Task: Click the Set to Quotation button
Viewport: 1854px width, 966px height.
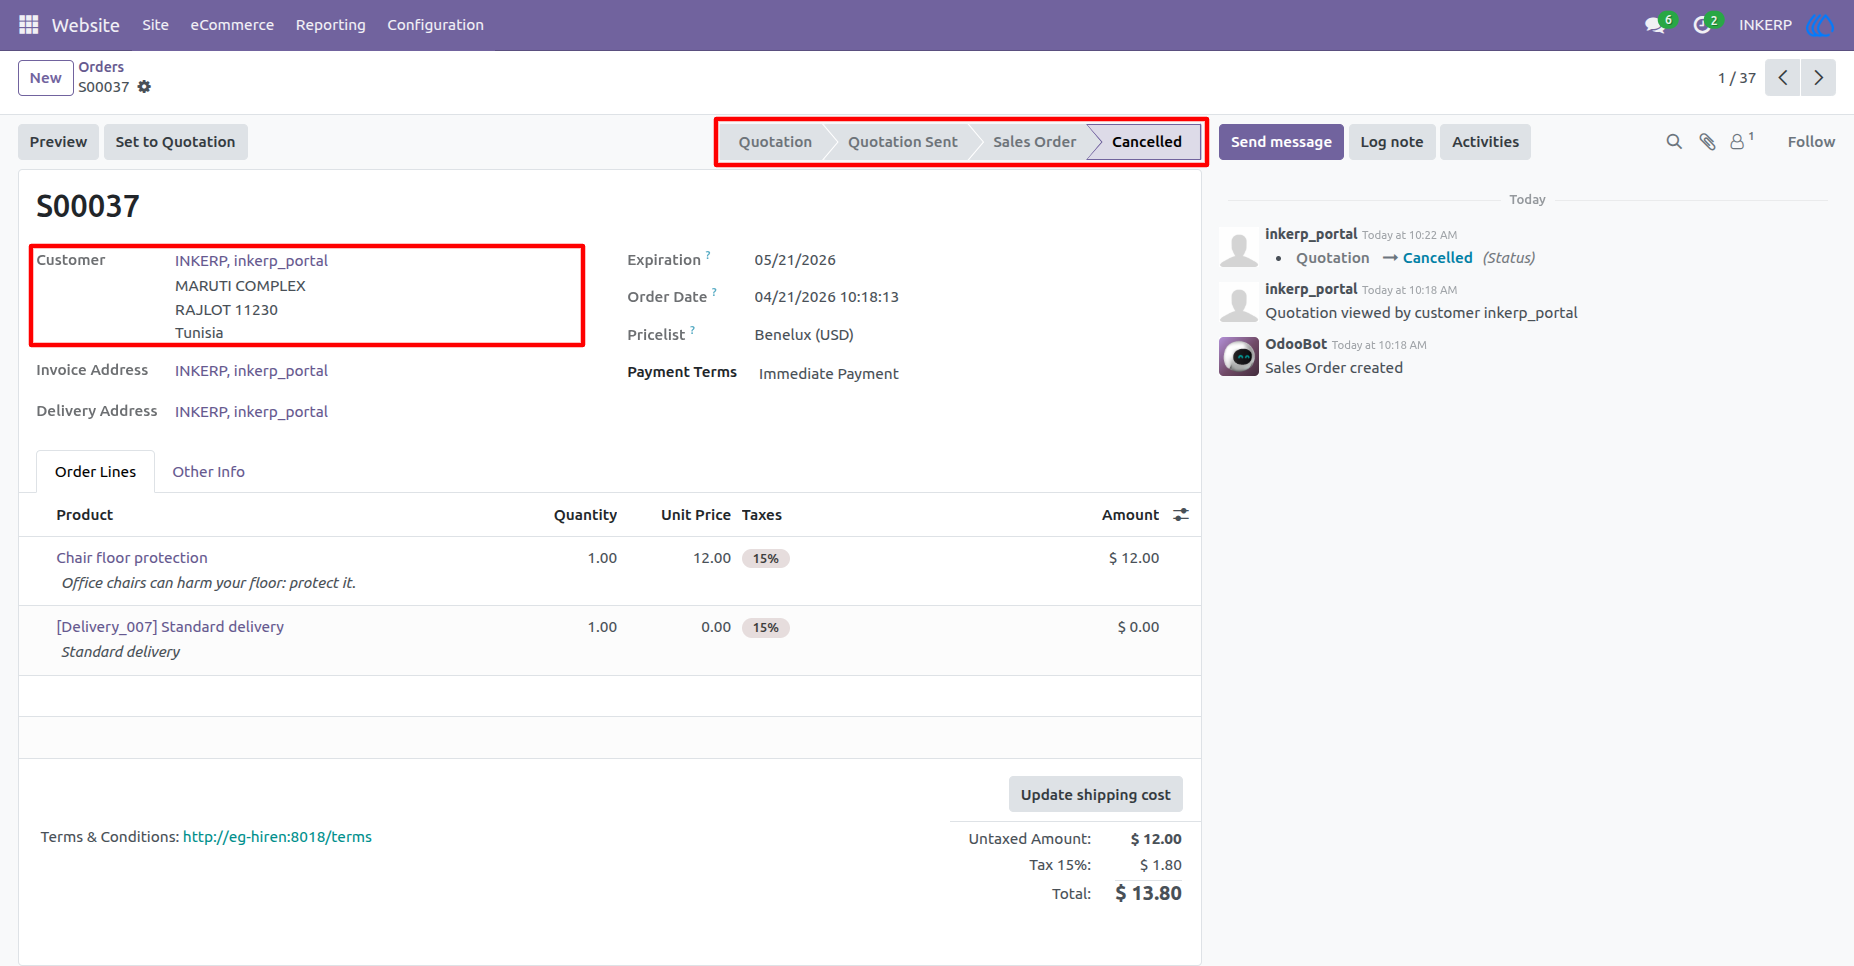Action: pos(176,142)
